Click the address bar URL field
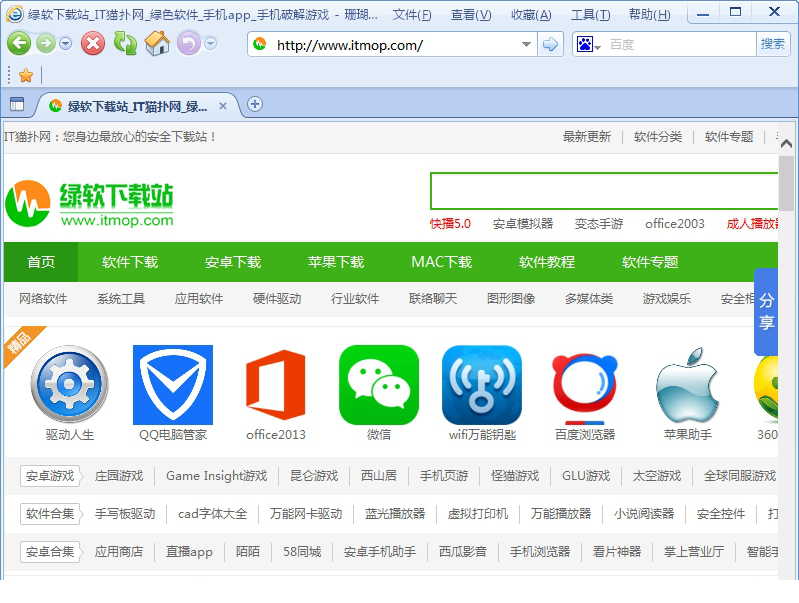 [392, 45]
